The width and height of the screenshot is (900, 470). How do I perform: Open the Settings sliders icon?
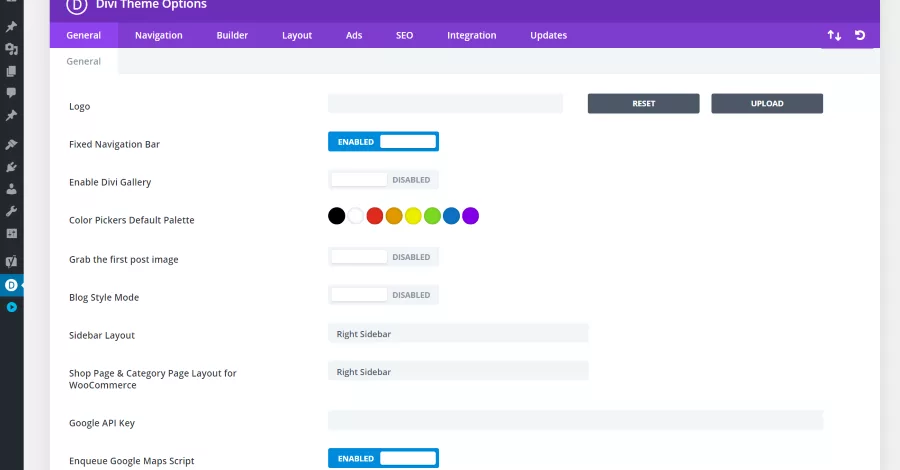pos(11,234)
